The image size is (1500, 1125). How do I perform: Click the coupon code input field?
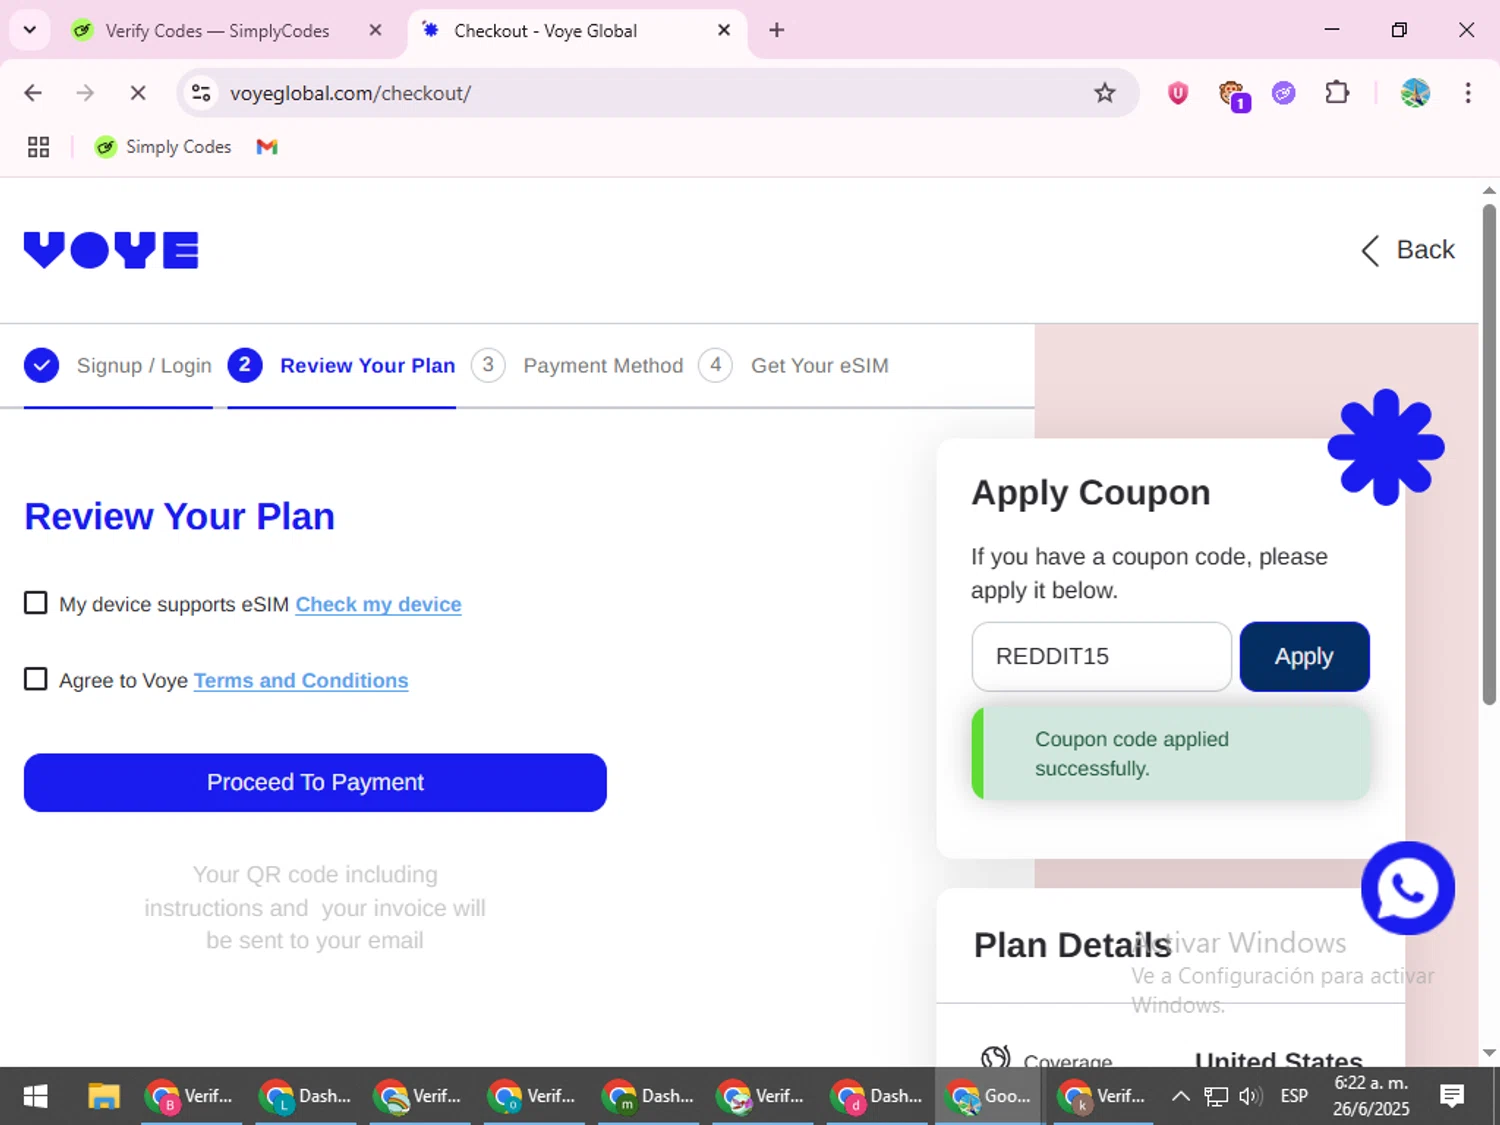pos(1101,656)
